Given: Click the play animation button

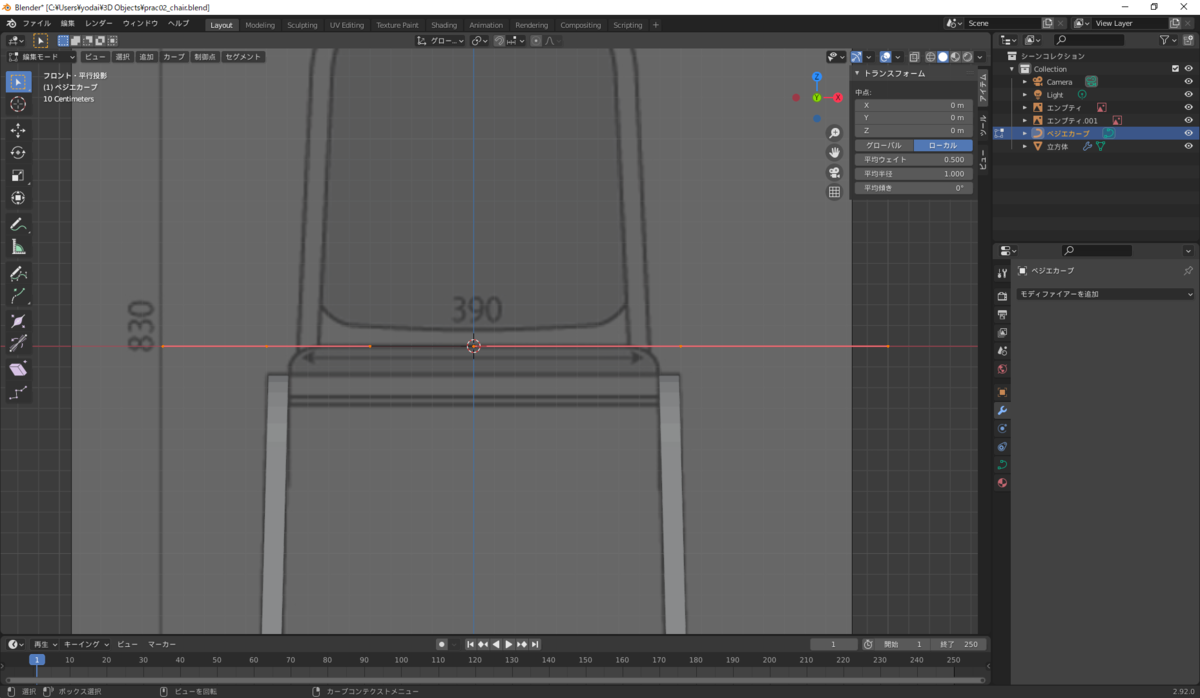Looking at the screenshot, I should tap(509, 644).
